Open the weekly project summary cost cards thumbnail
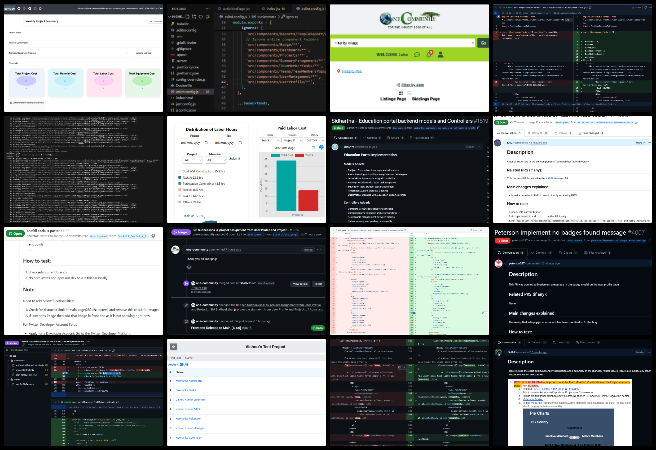The image size is (656, 450). [83, 58]
